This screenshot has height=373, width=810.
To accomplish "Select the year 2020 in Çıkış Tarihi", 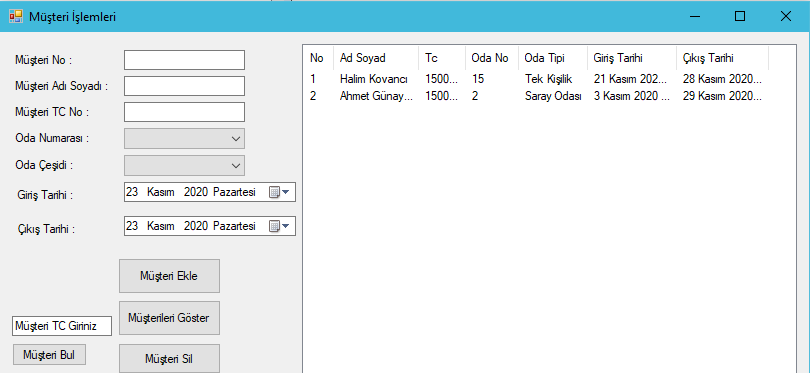I will tap(195, 226).
